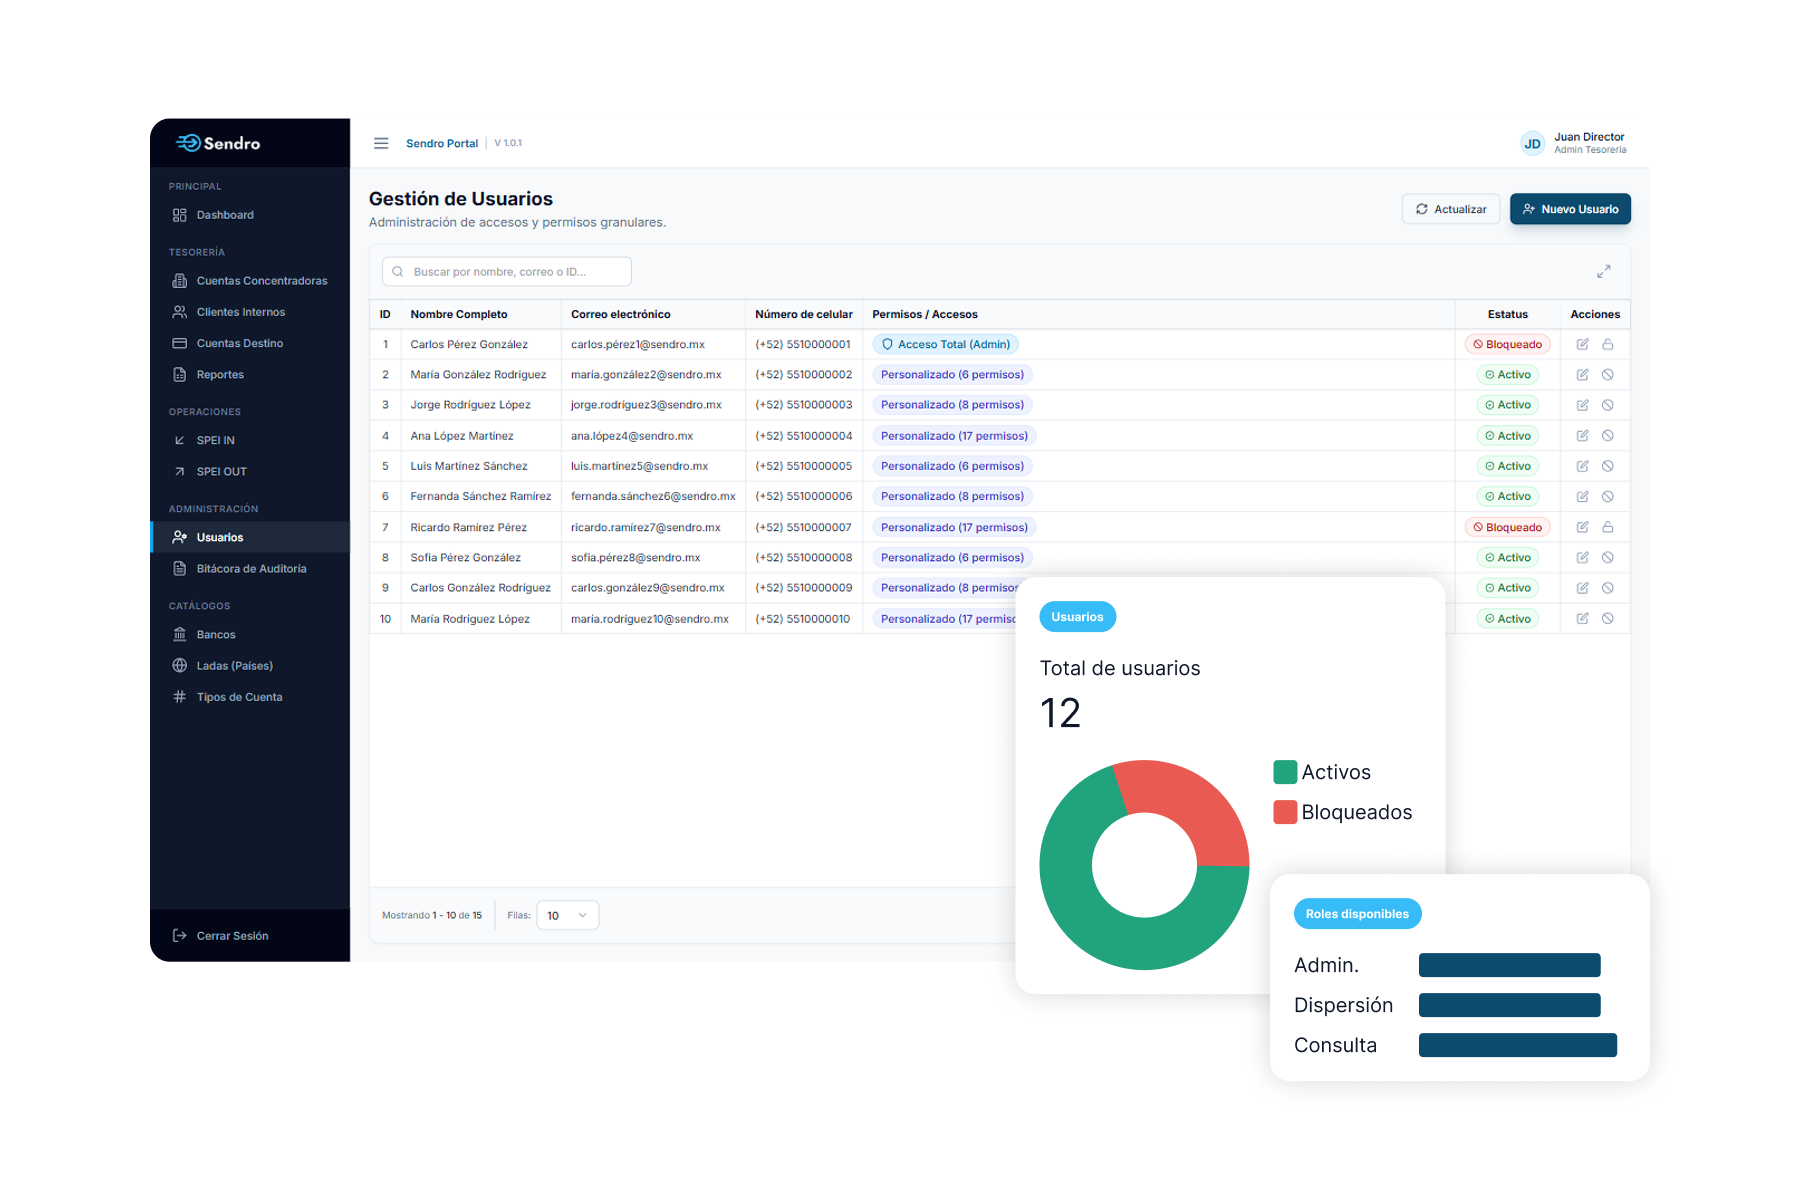This screenshot has width=1800, height=1200.
Task: Unblock user Carlos Pérez González
Action: (x=1608, y=344)
